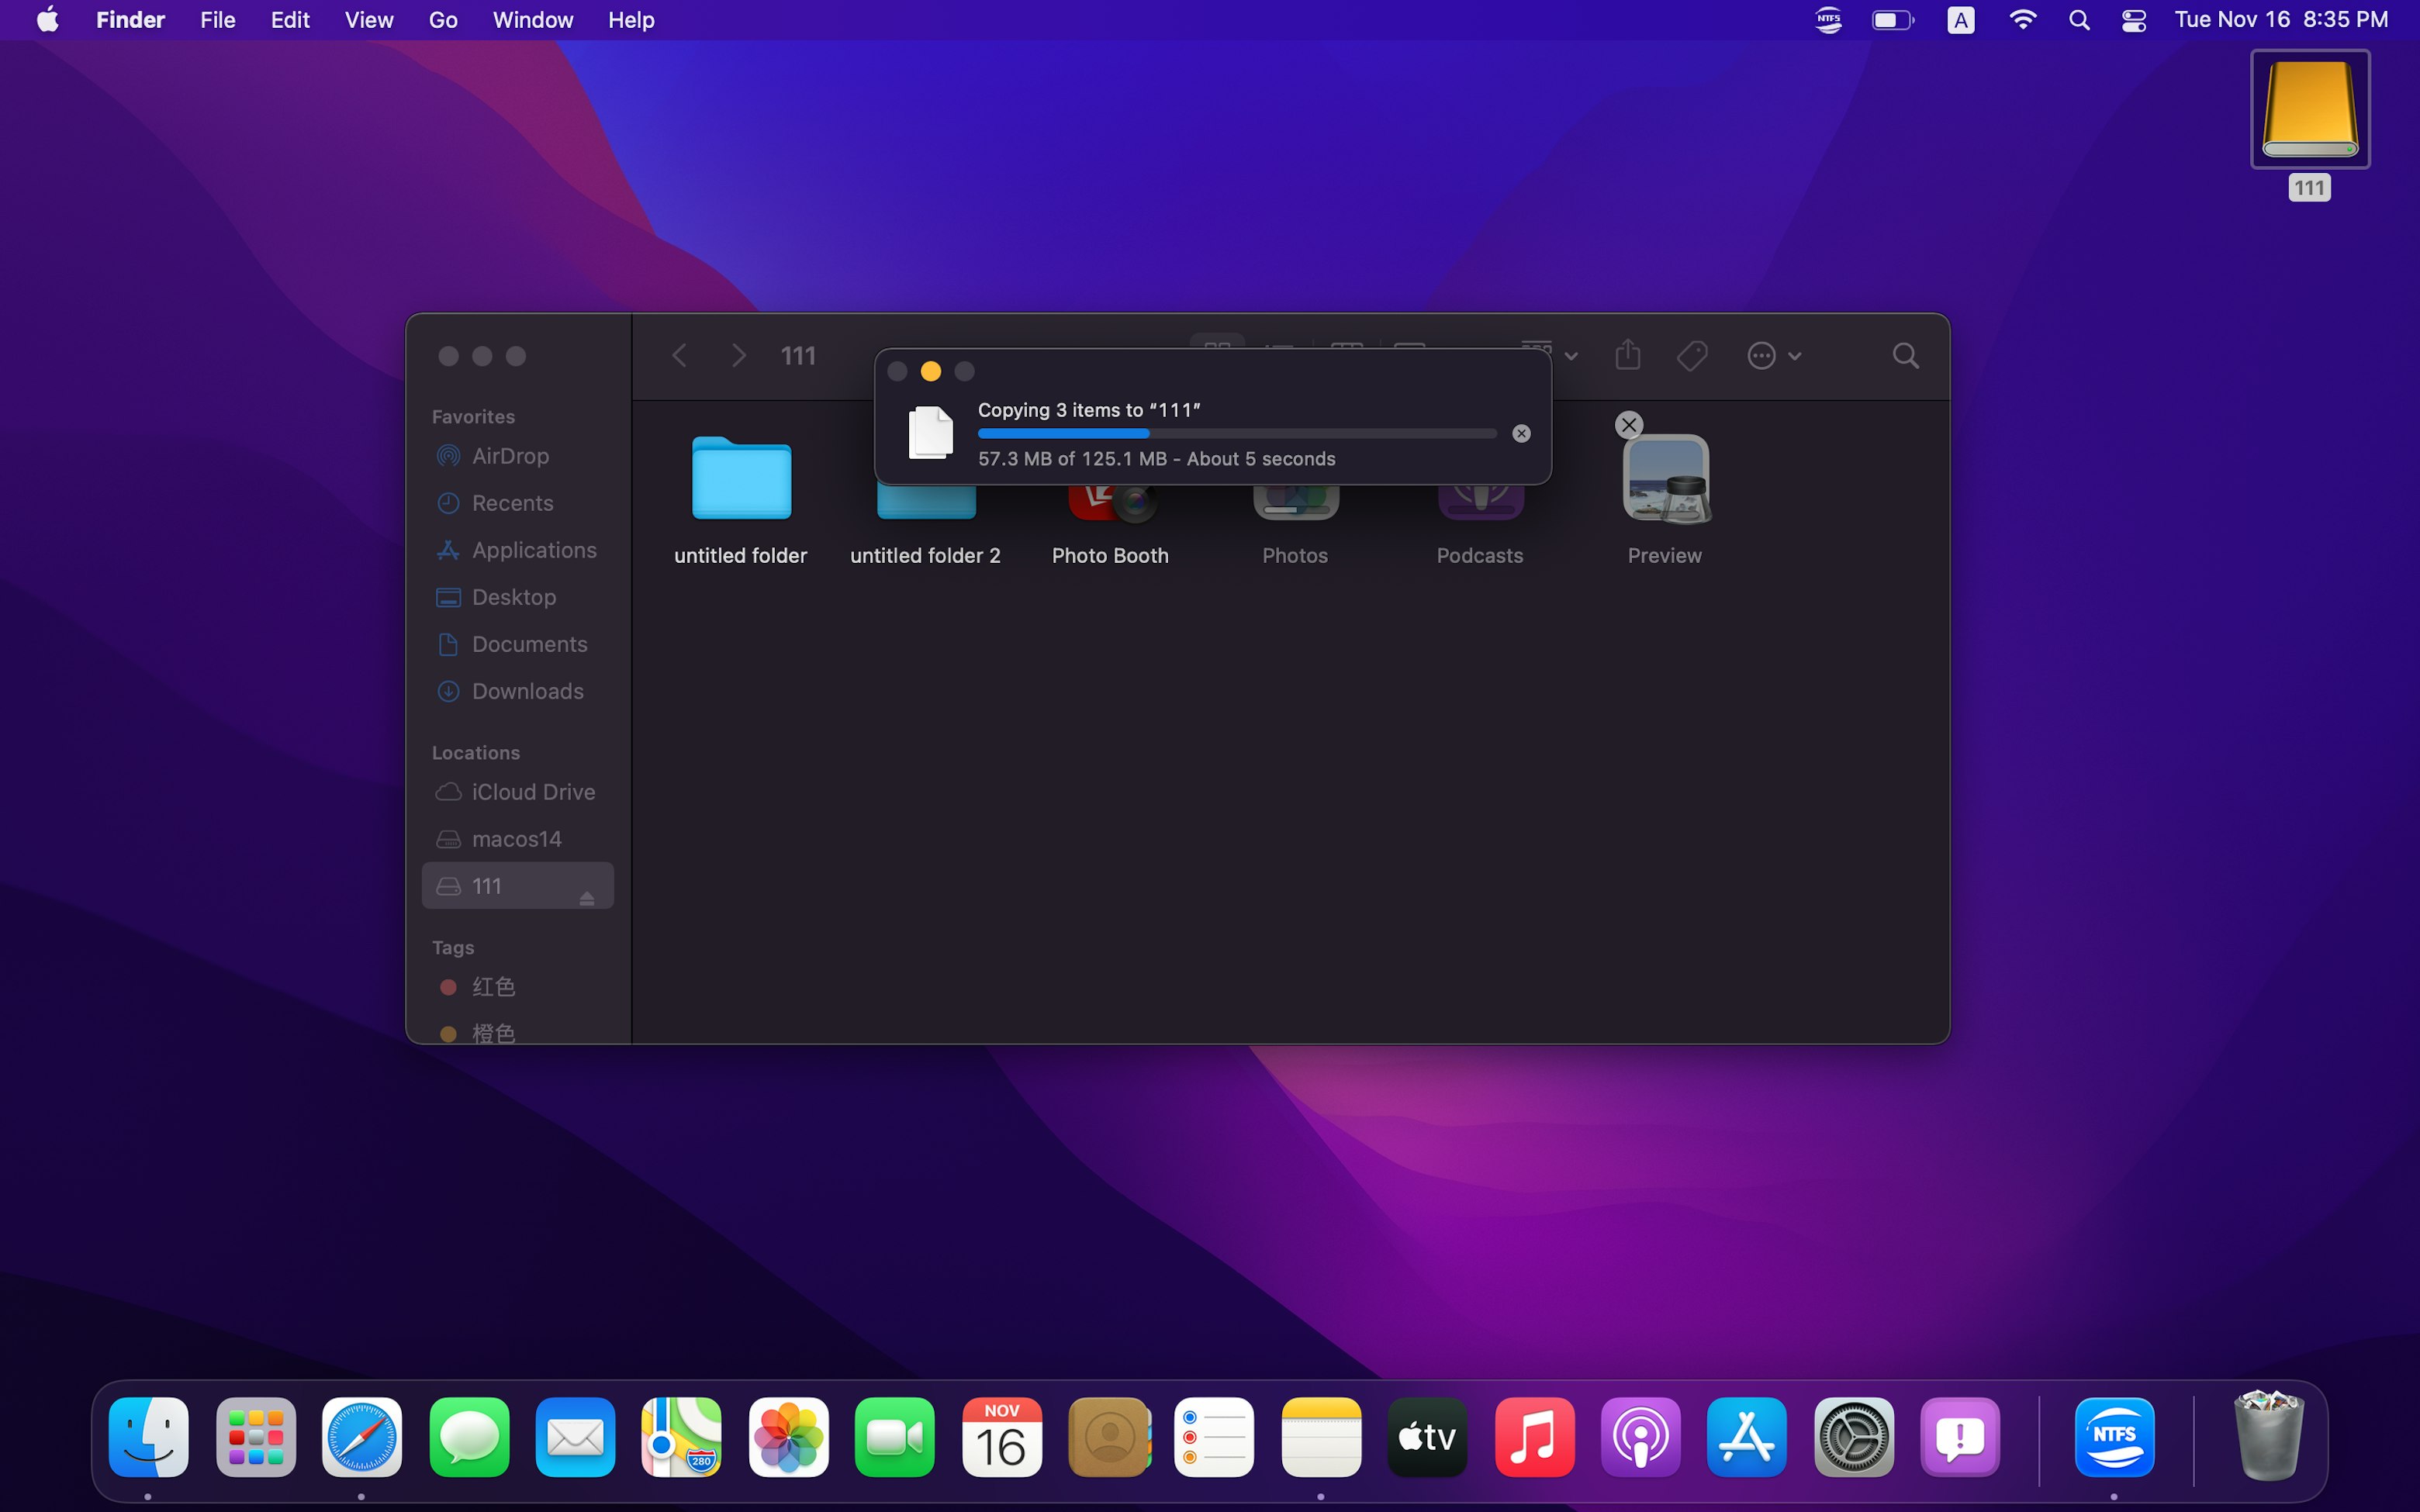Toggle Wi-Fi from the menu bar
Image resolution: width=2420 pixels, height=1512 pixels.
[x=2023, y=19]
